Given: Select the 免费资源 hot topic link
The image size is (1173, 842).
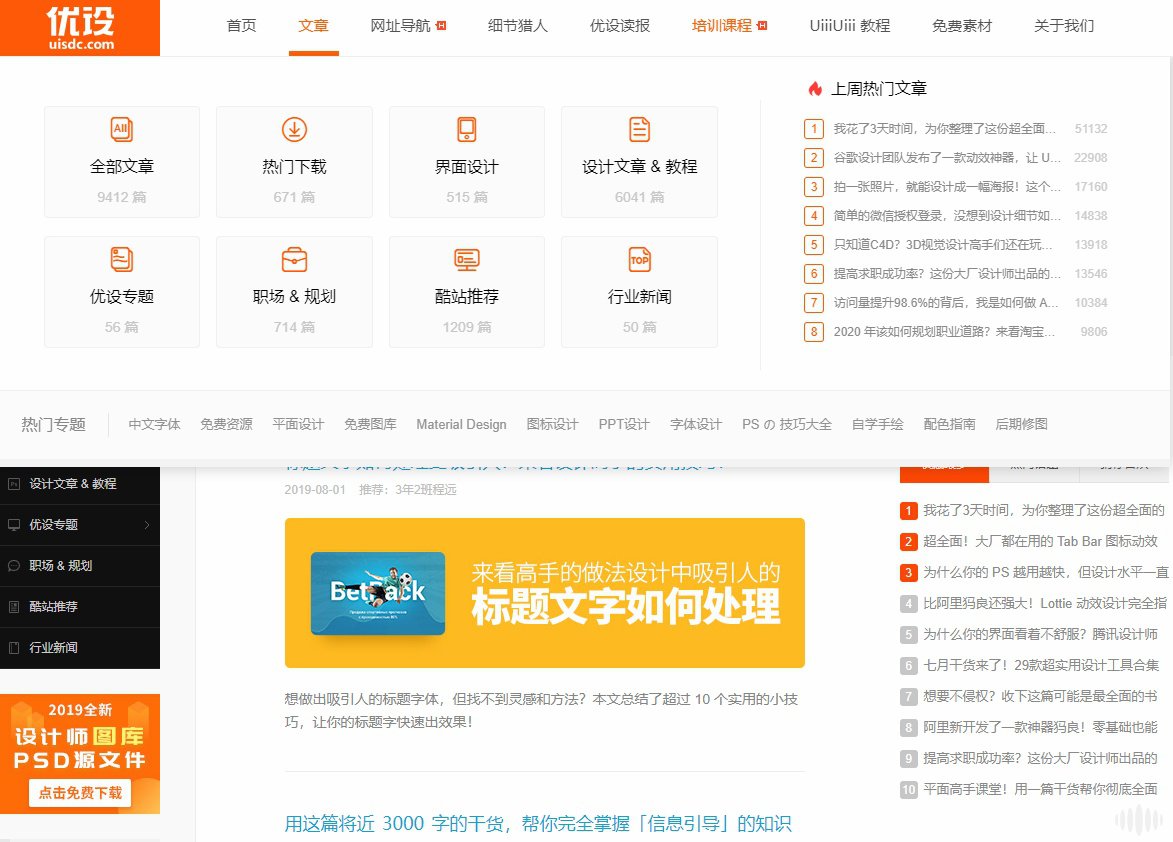Looking at the screenshot, I should [x=226, y=424].
